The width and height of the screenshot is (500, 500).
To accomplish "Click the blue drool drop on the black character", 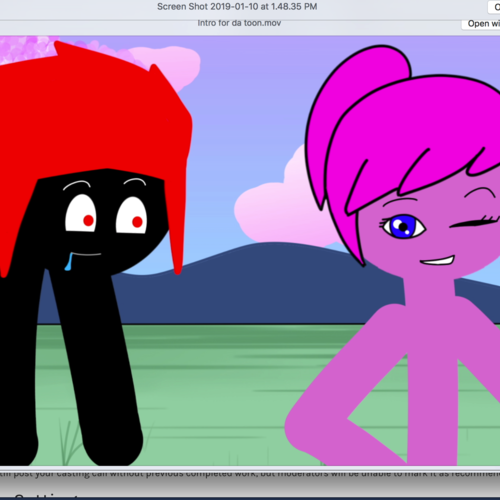I will (x=68, y=262).
